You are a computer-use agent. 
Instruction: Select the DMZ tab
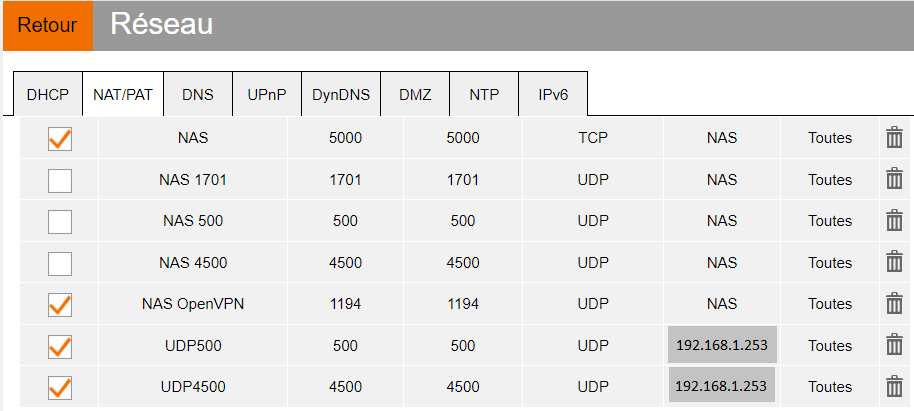pos(415,94)
